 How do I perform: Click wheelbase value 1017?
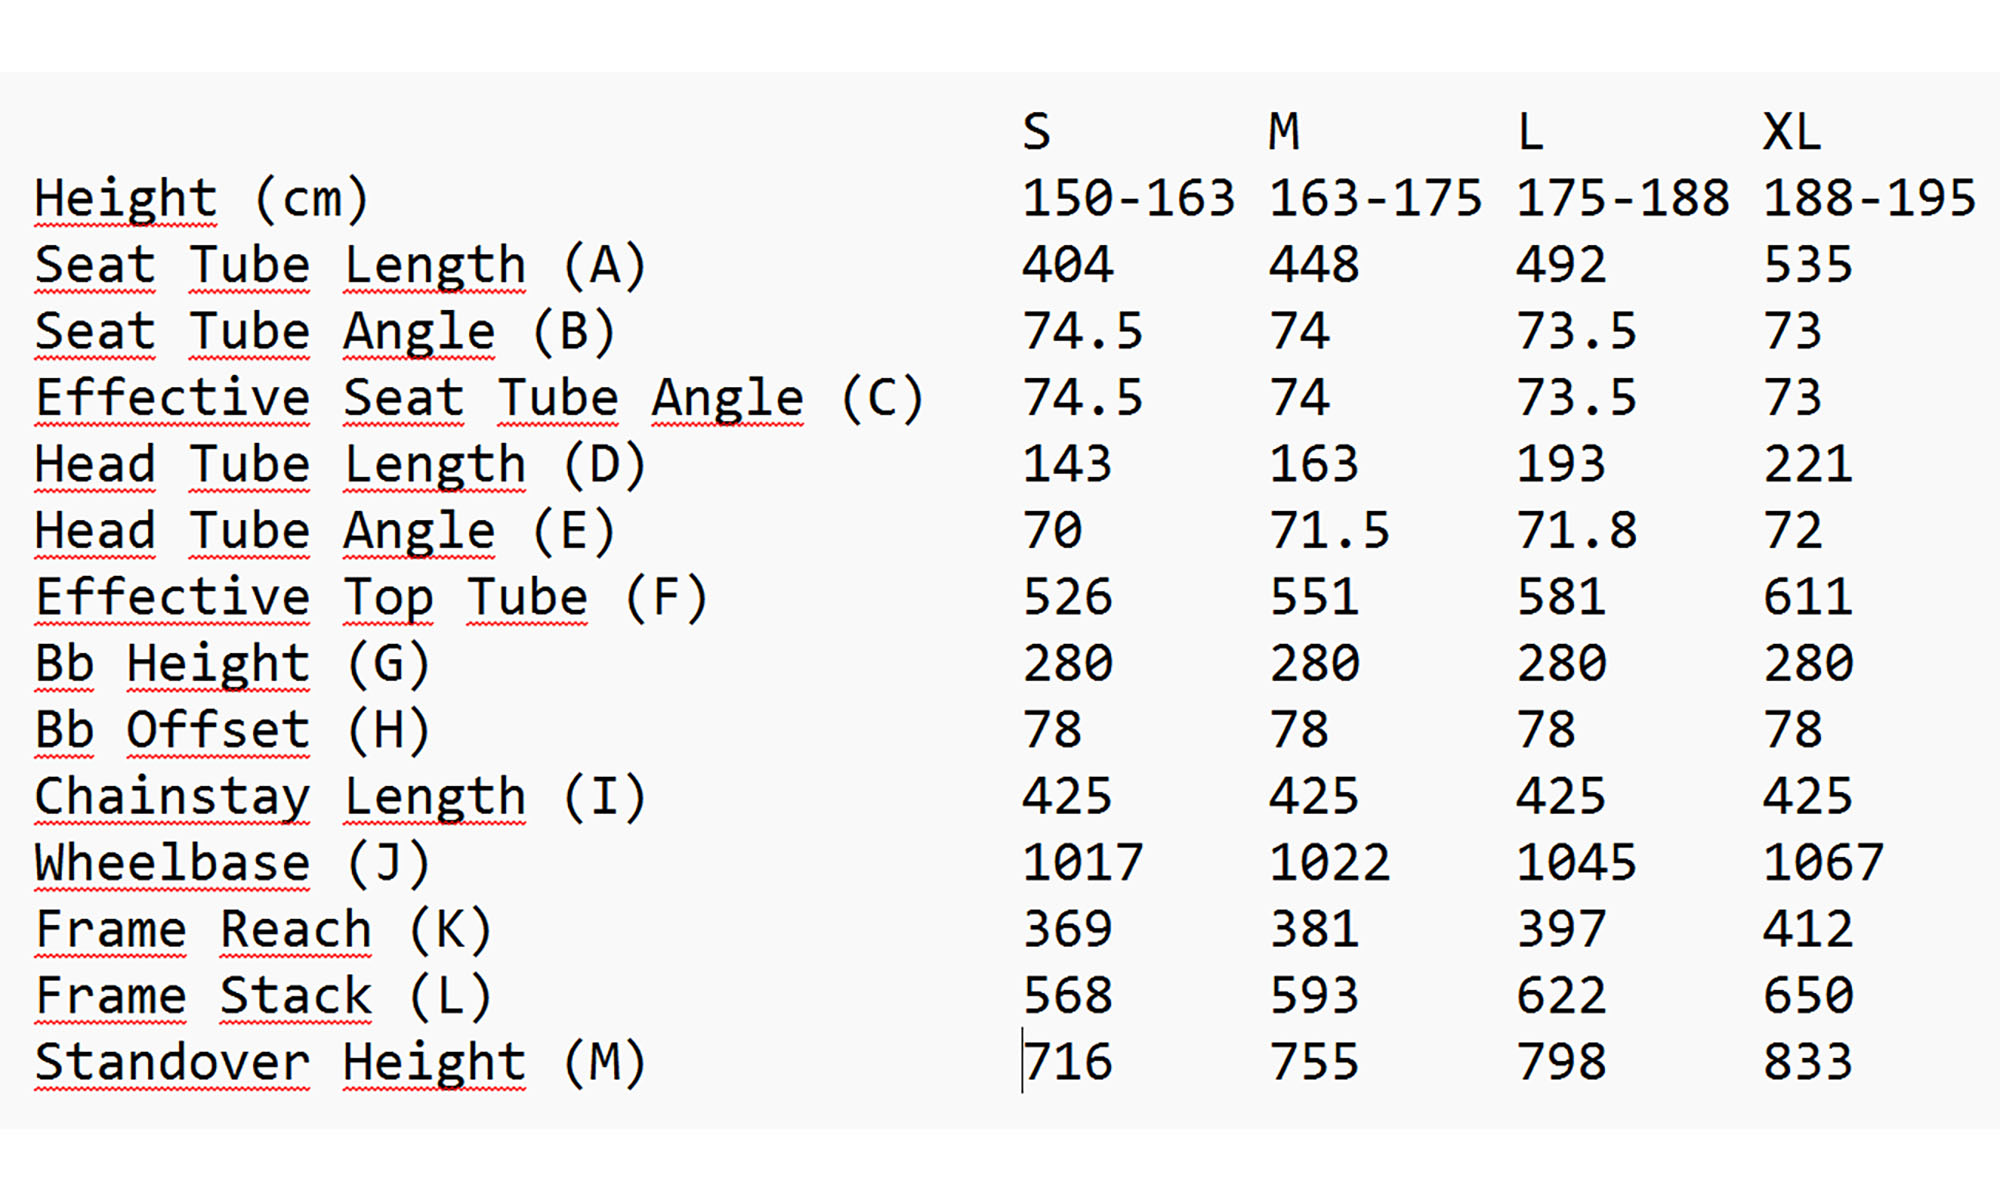pyautogui.click(x=1082, y=863)
